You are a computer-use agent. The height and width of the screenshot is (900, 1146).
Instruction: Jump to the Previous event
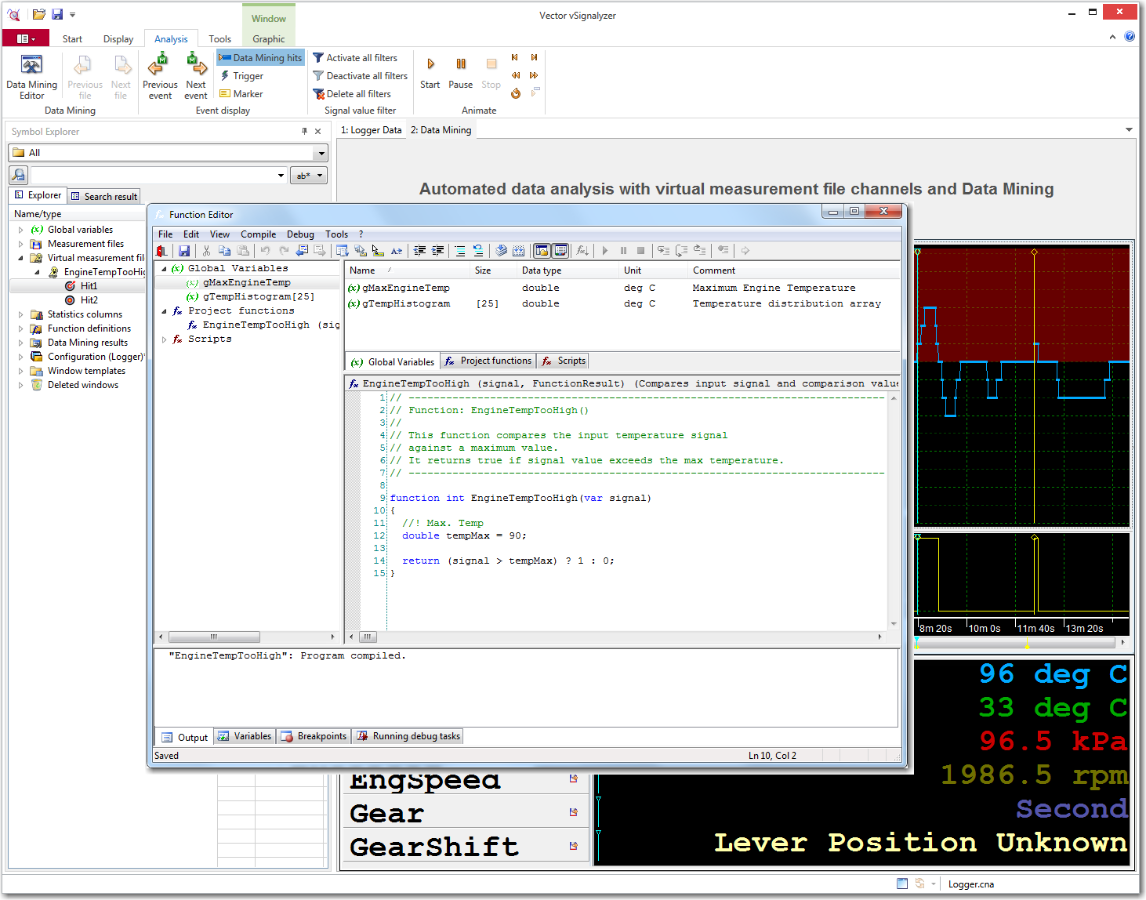160,77
